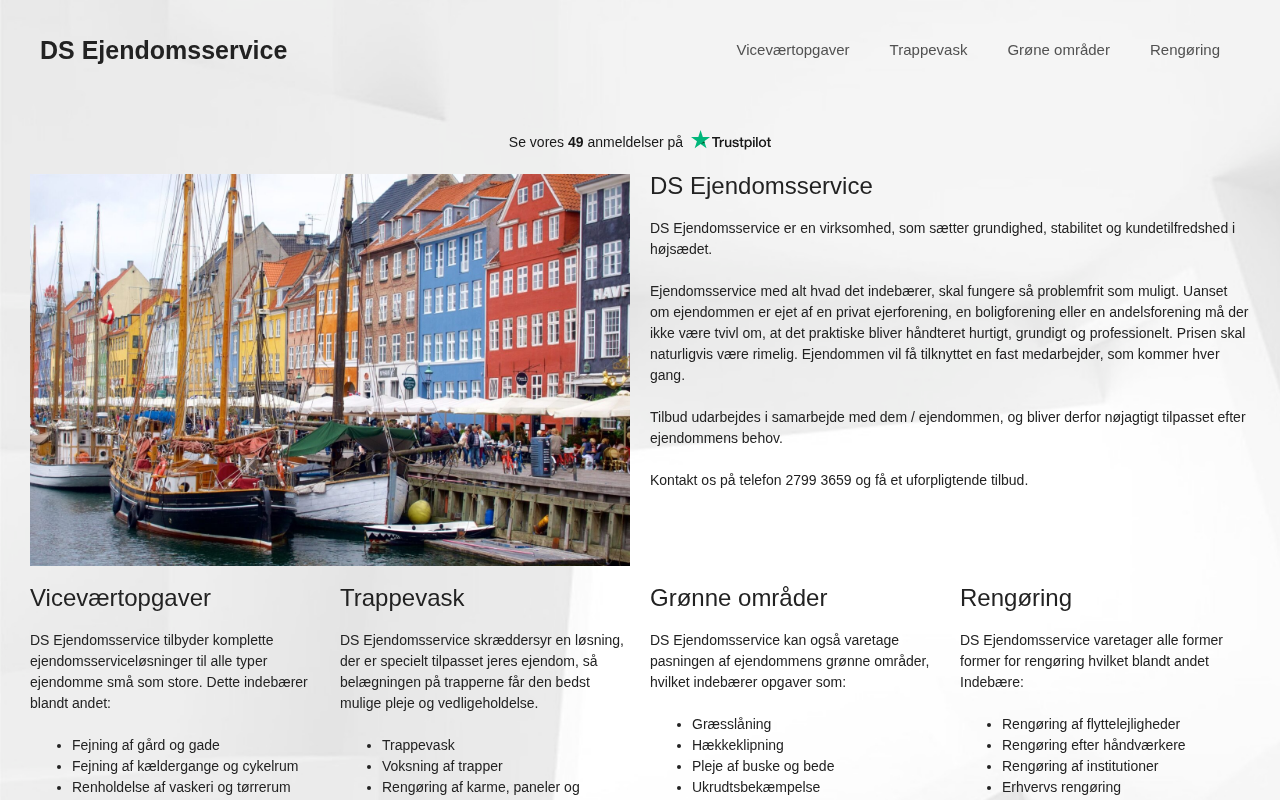This screenshot has height=800, width=1280.
Task: Choose Rengøring in the top navigation
Action: (x=1185, y=50)
